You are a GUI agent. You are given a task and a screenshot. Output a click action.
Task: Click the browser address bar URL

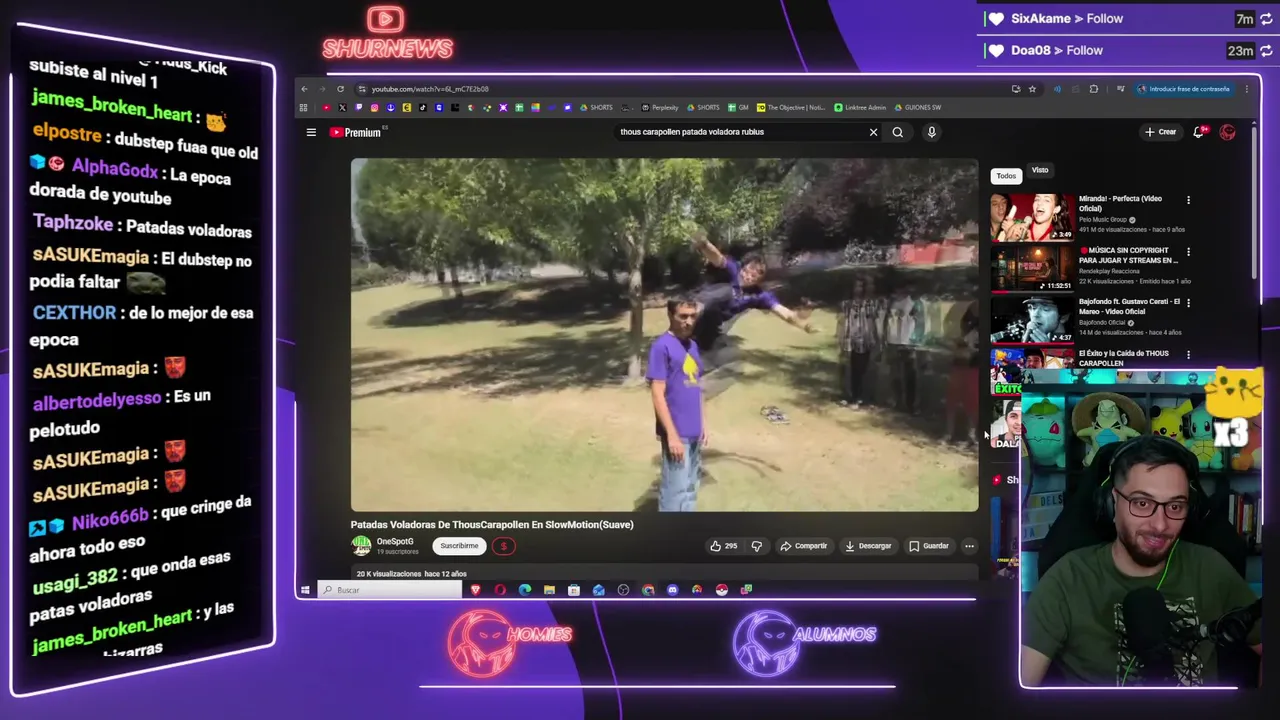[x=430, y=89]
